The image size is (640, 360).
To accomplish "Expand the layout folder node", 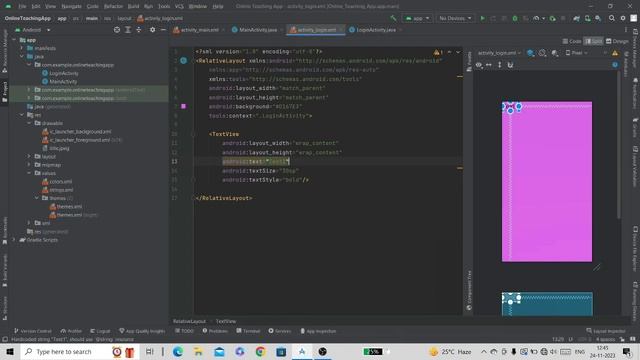I will point(29,156).
